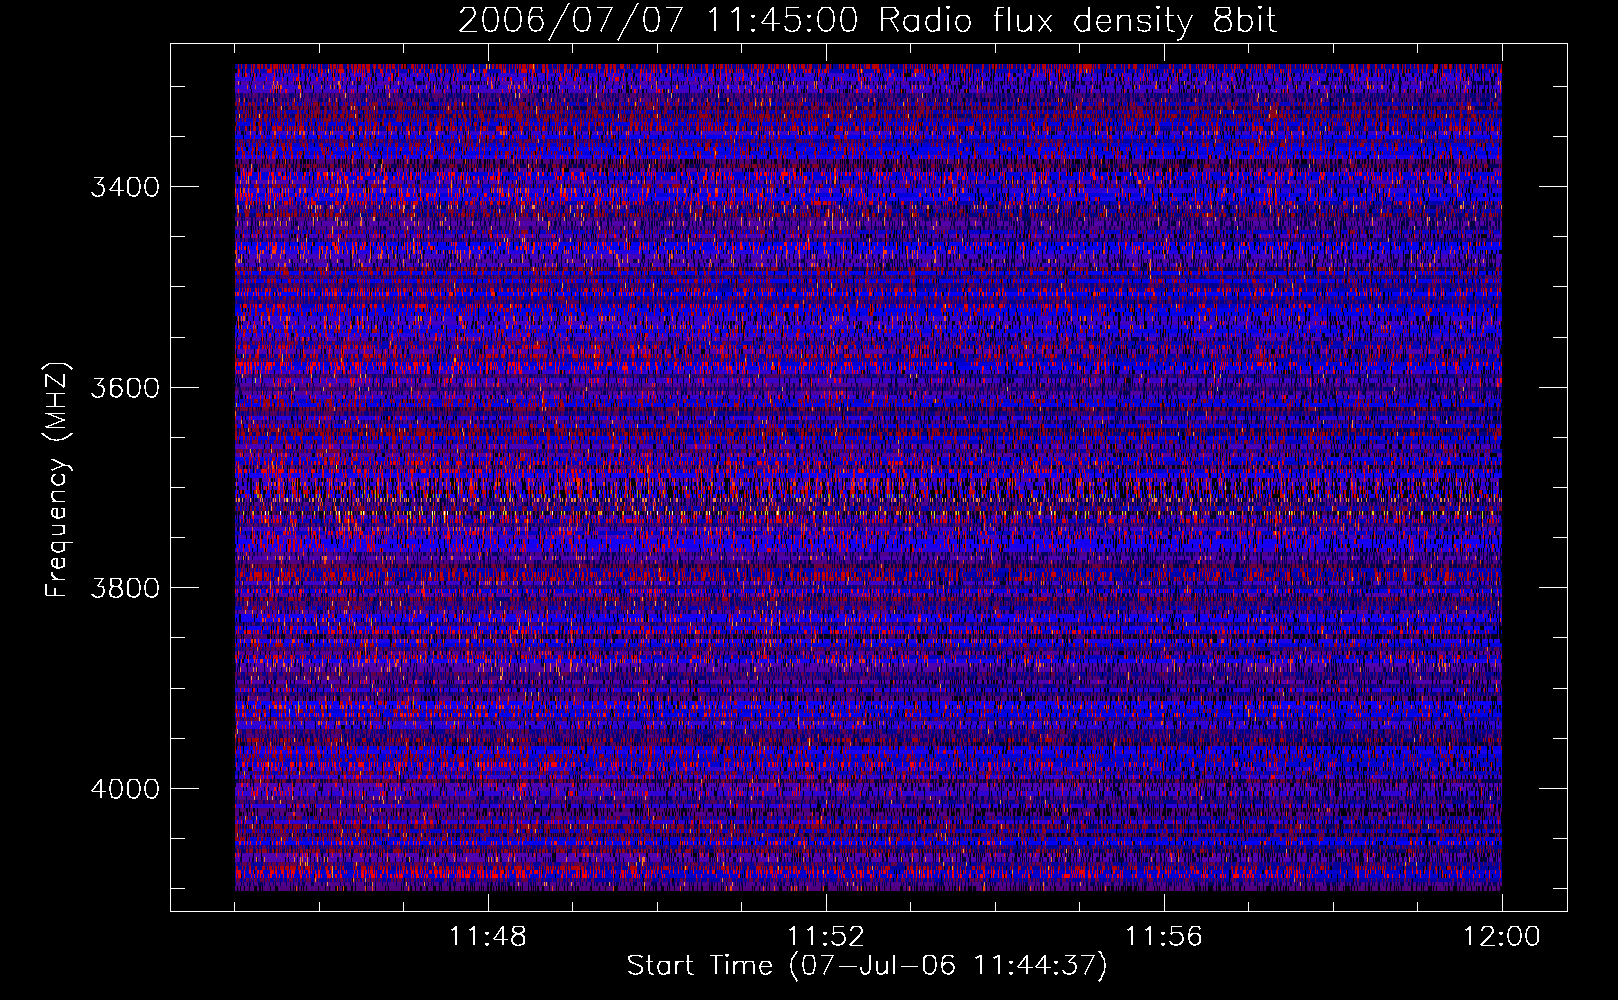The image size is (1618, 1000).
Task: Click the 11:52 time axis label
Action: pos(826,937)
